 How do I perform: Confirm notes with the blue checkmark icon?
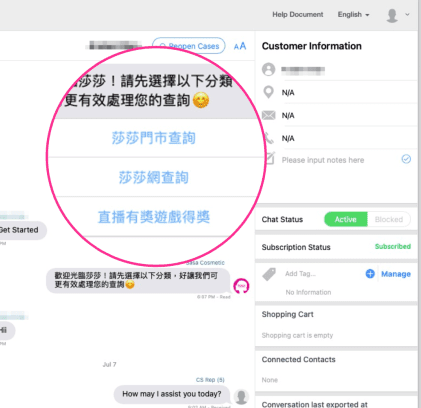point(406,159)
